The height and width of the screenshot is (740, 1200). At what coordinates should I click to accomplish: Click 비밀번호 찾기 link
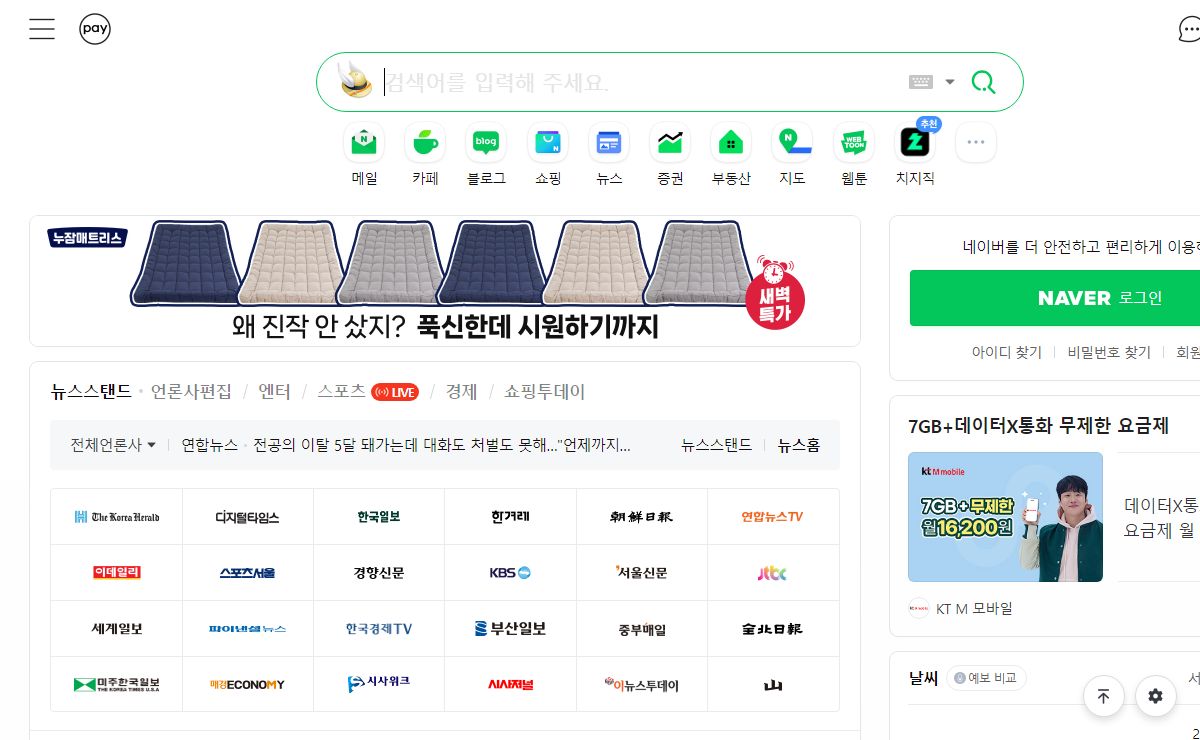pyautogui.click(x=1109, y=352)
